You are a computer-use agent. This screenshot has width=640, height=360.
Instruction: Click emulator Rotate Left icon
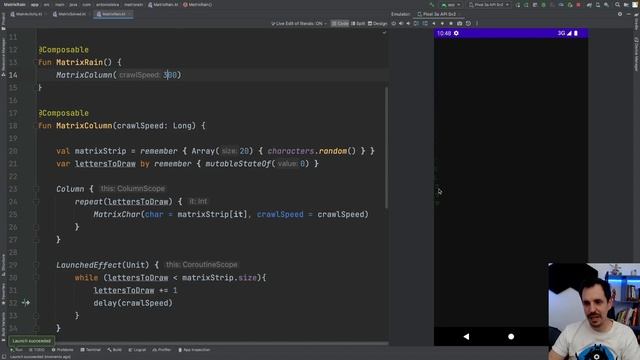pyautogui.click(x=416, y=23)
